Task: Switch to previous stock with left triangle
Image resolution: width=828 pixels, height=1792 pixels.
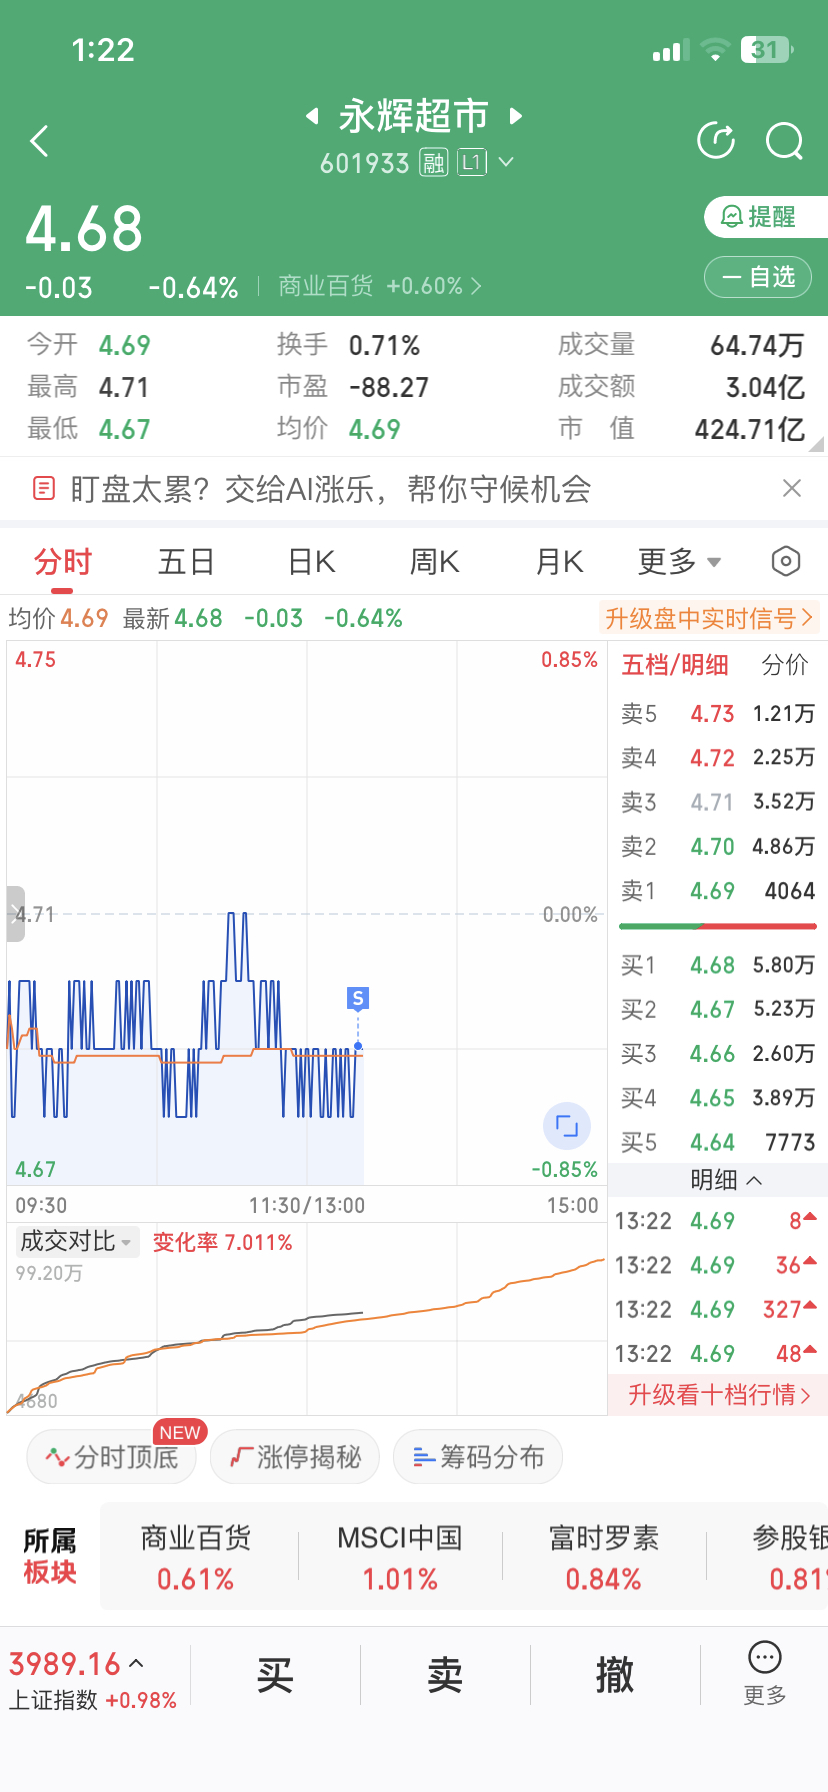Action: 312,116
